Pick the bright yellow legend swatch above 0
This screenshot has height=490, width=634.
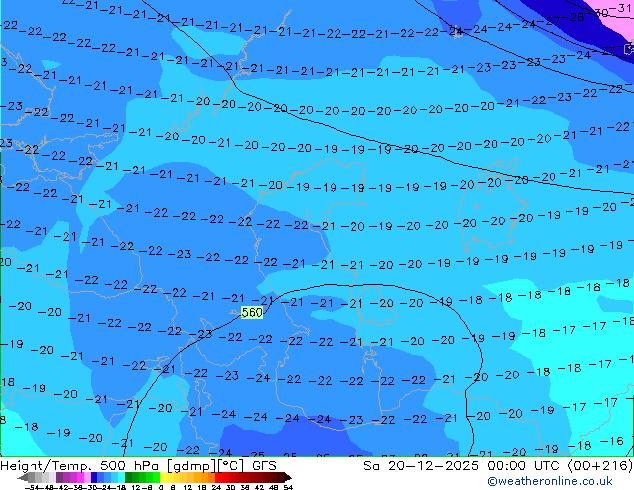(163, 477)
